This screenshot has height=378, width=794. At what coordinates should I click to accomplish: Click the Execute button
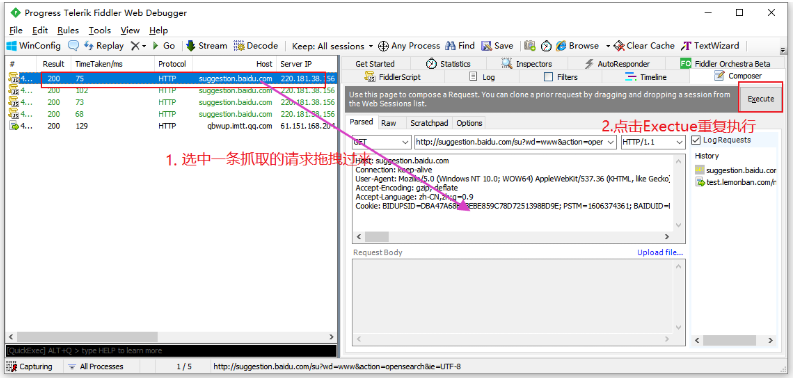tap(761, 99)
